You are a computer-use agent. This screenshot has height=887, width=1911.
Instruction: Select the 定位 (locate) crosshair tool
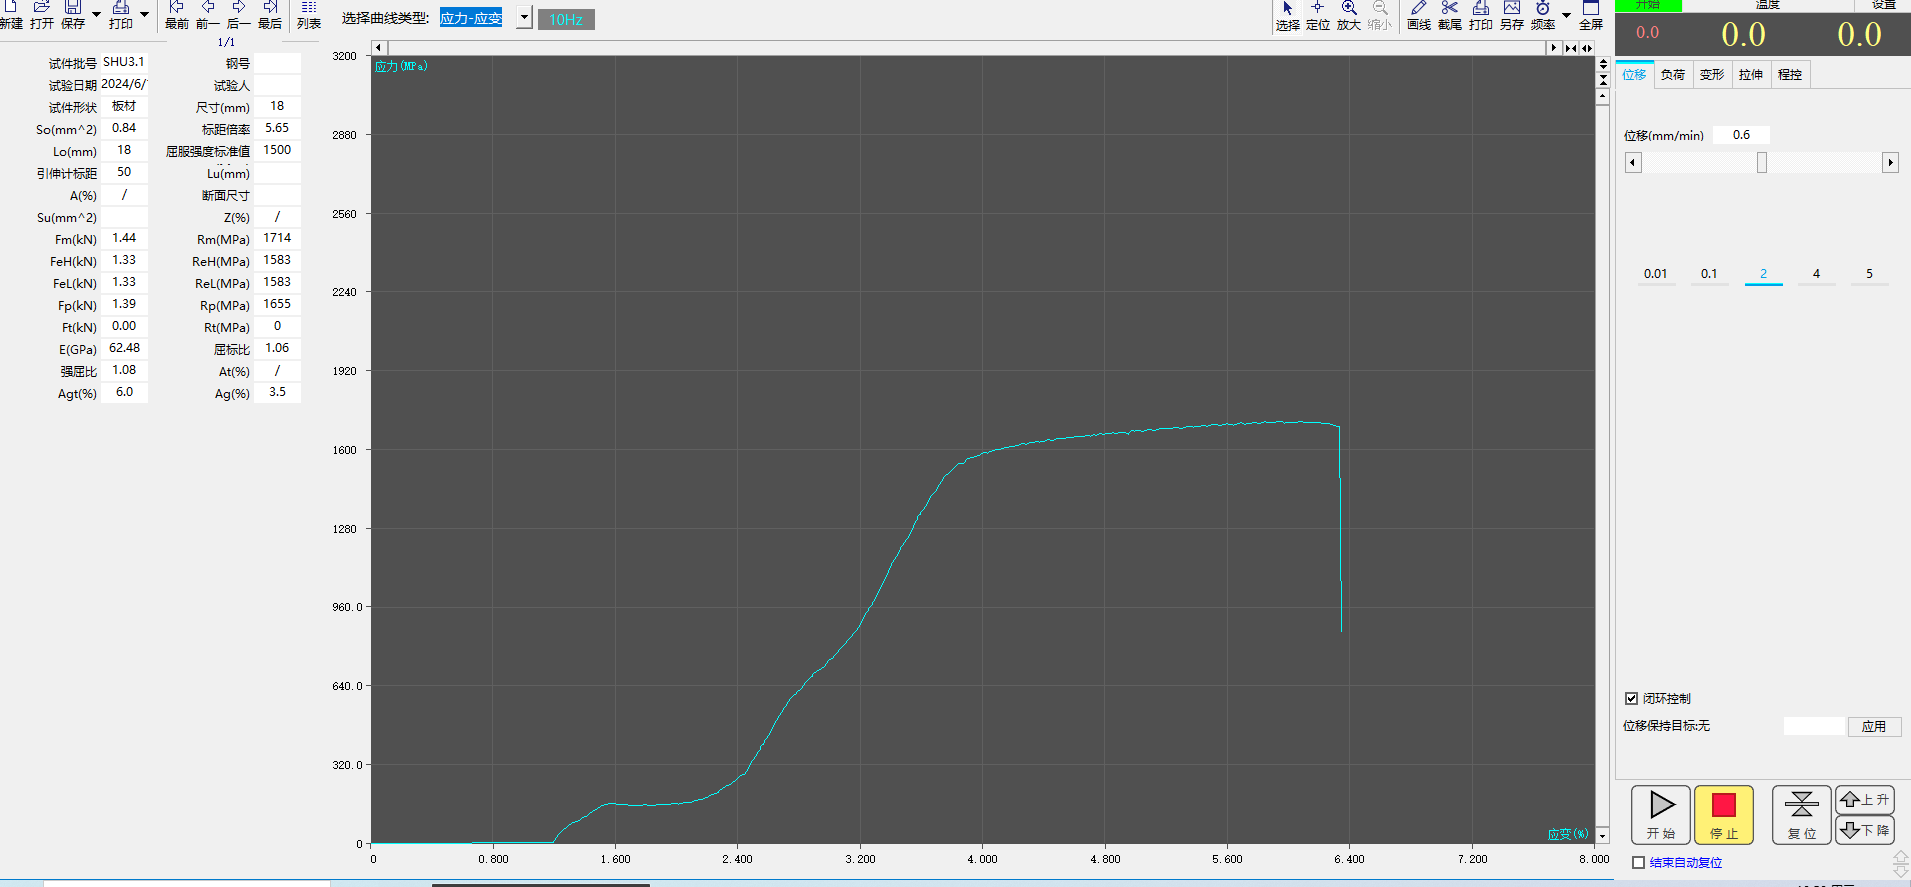tap(1318, 14)
